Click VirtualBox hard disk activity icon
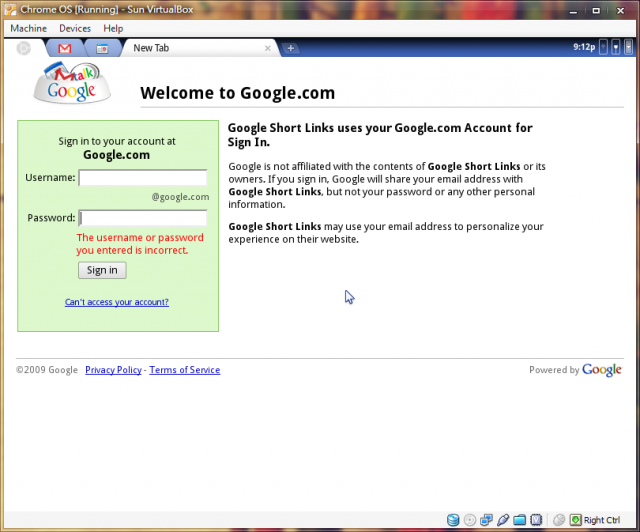The height and width of the screenshot is (532, 640). 453,520
